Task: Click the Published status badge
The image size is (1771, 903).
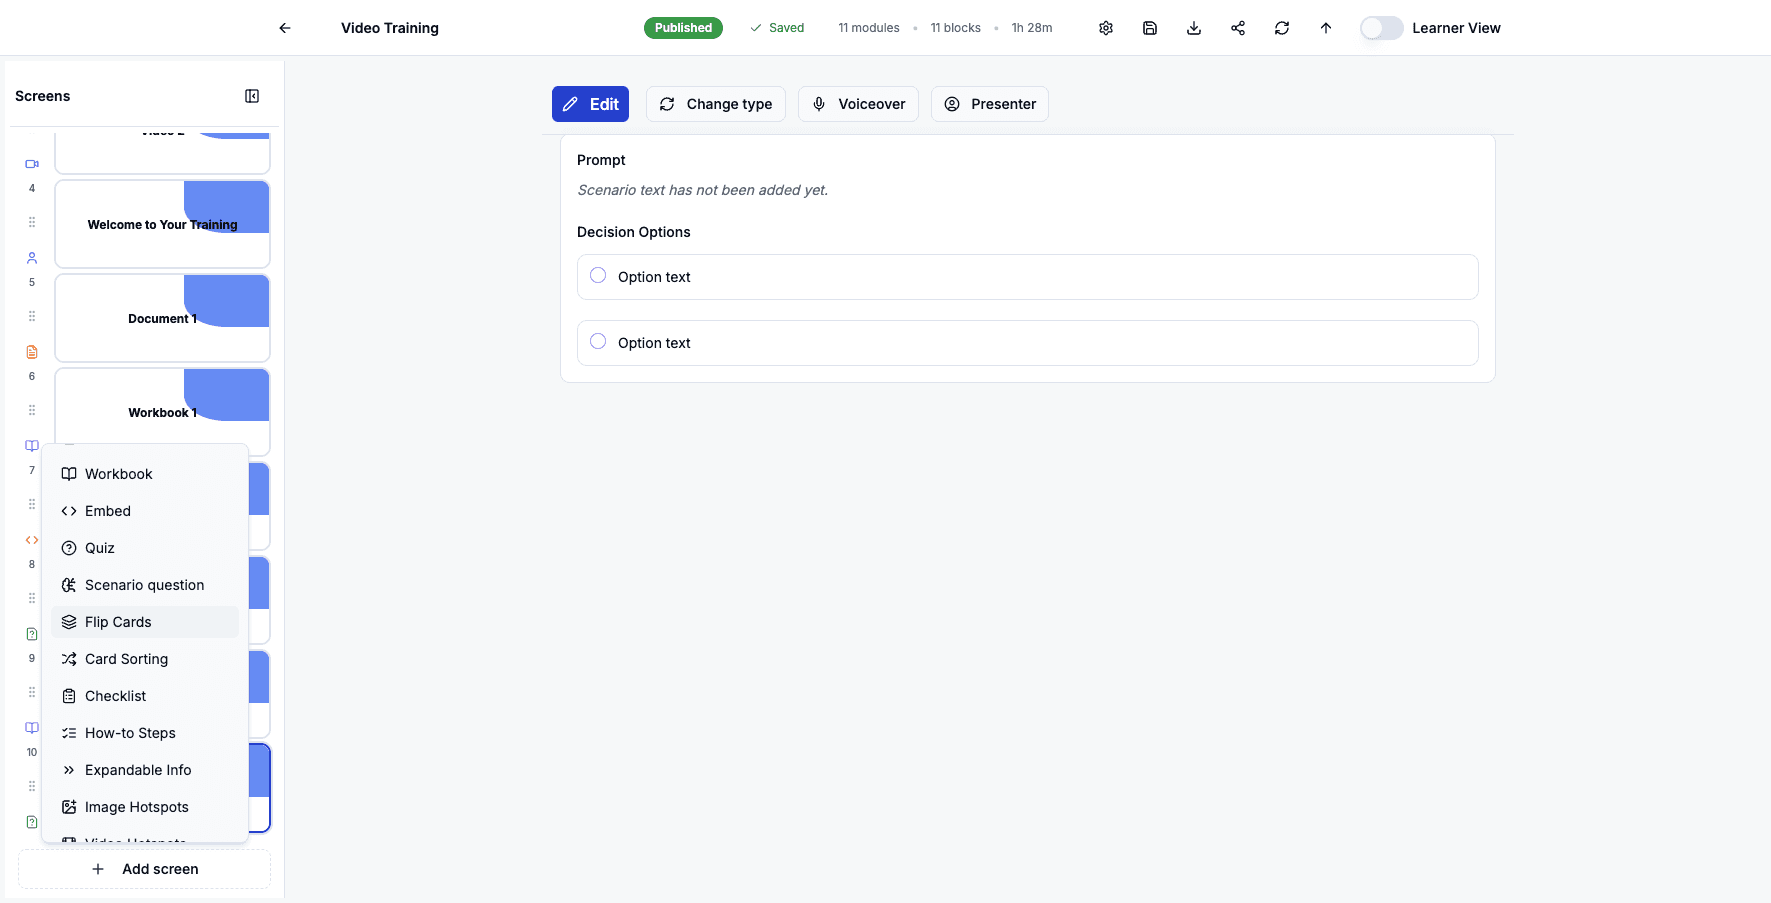Action: pos(683,28)
